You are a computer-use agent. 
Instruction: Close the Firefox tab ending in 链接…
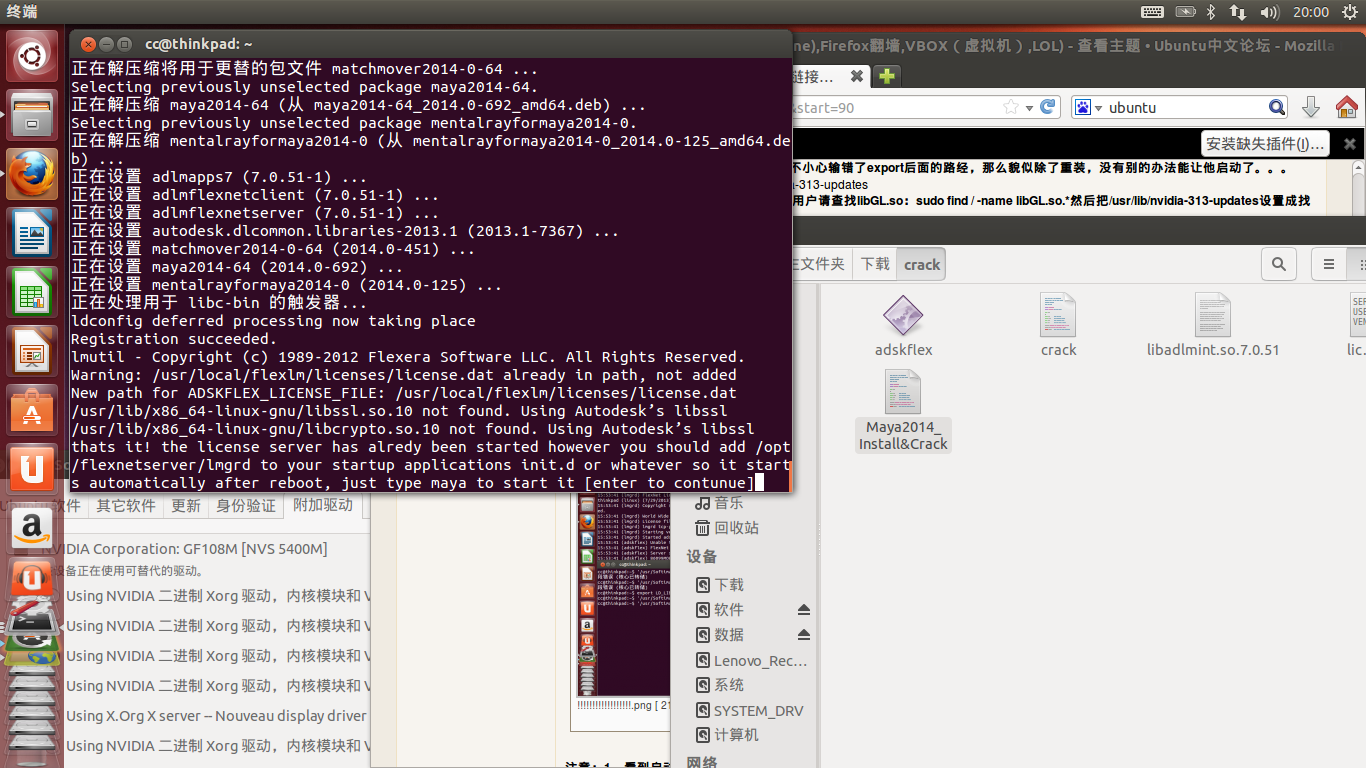point(856,76)
